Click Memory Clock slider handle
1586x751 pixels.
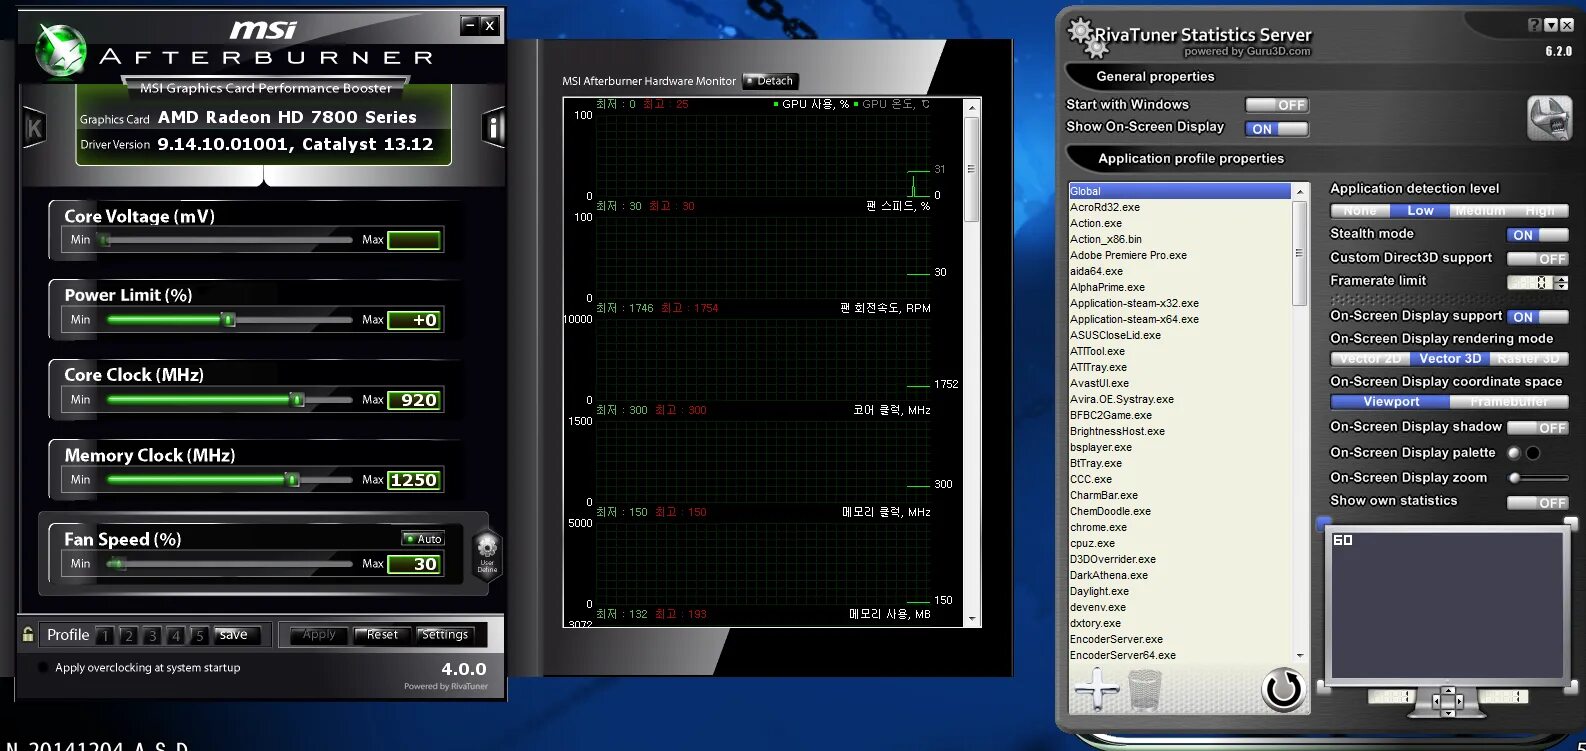pos(292,480)
